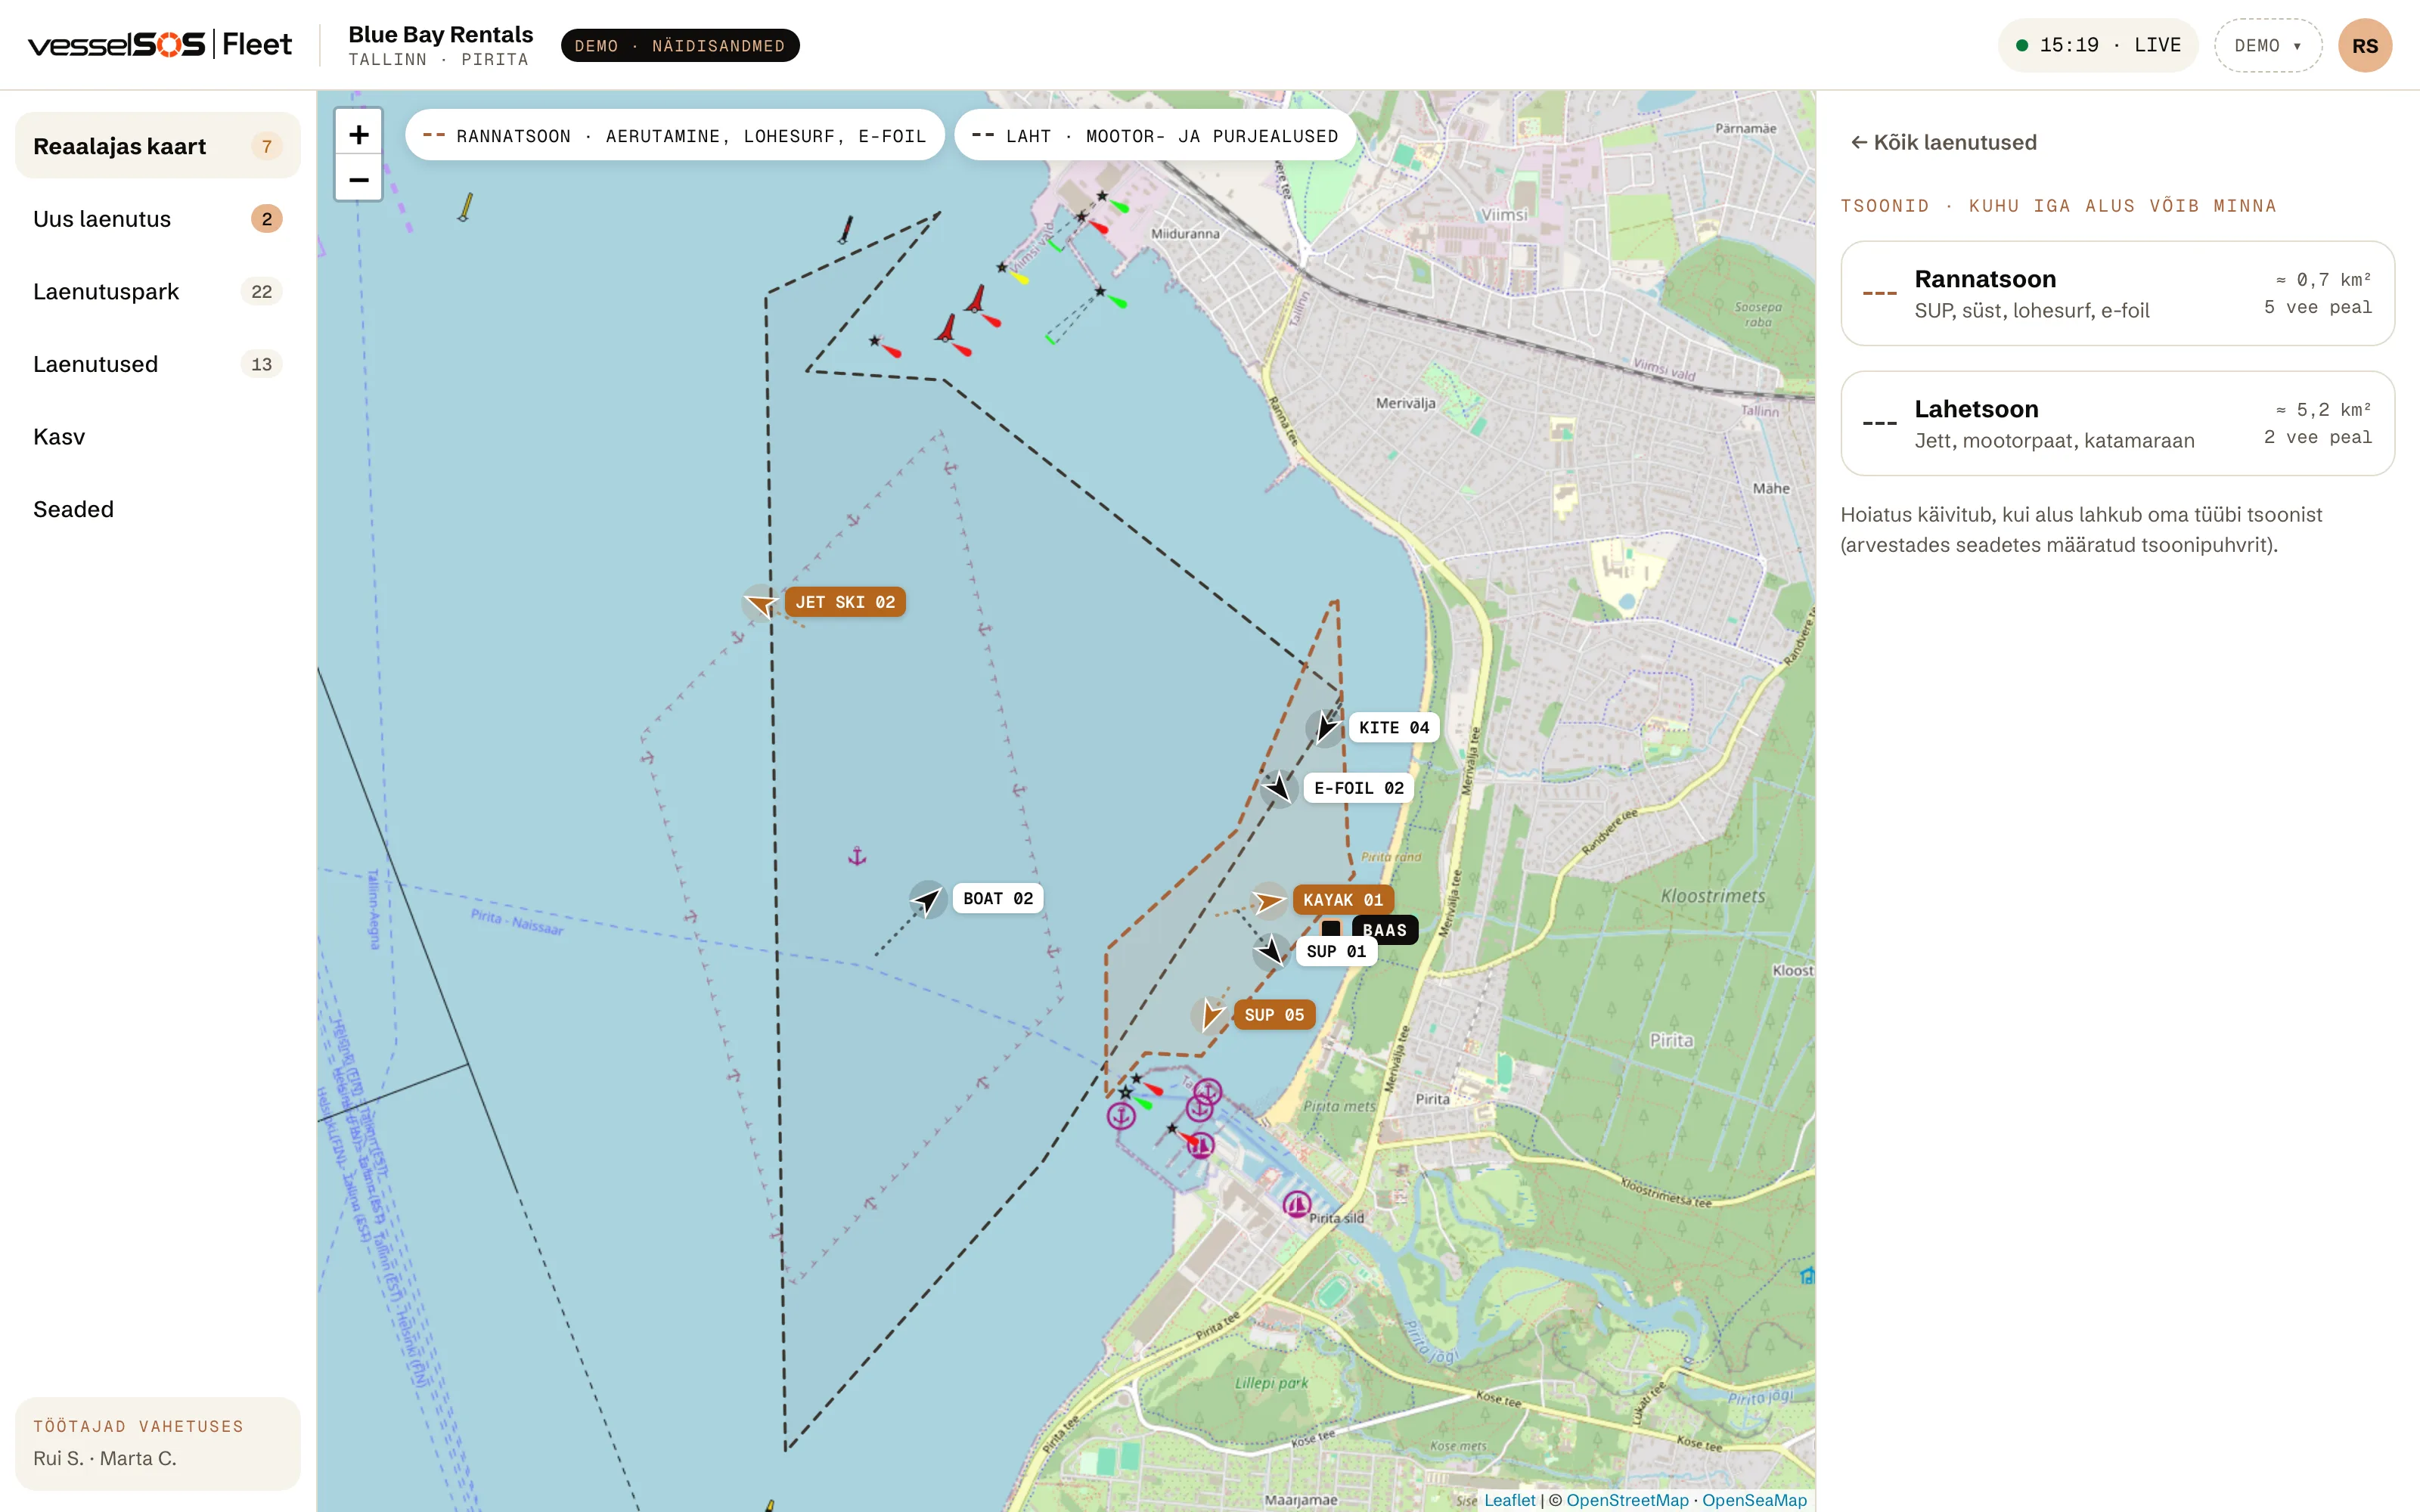Click the SUP 01 label
The height and width of the screenshot is (1512, 2420).
pyautogui.click(x=1336, y=951)
